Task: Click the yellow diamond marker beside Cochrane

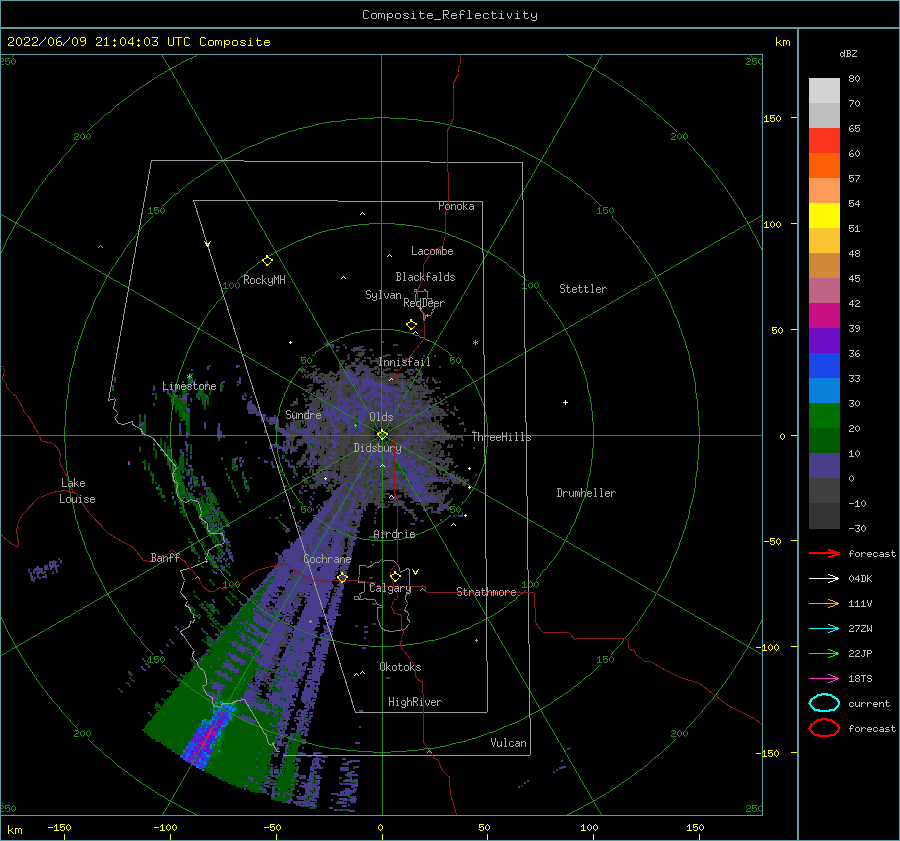Action: coord(342,578)
